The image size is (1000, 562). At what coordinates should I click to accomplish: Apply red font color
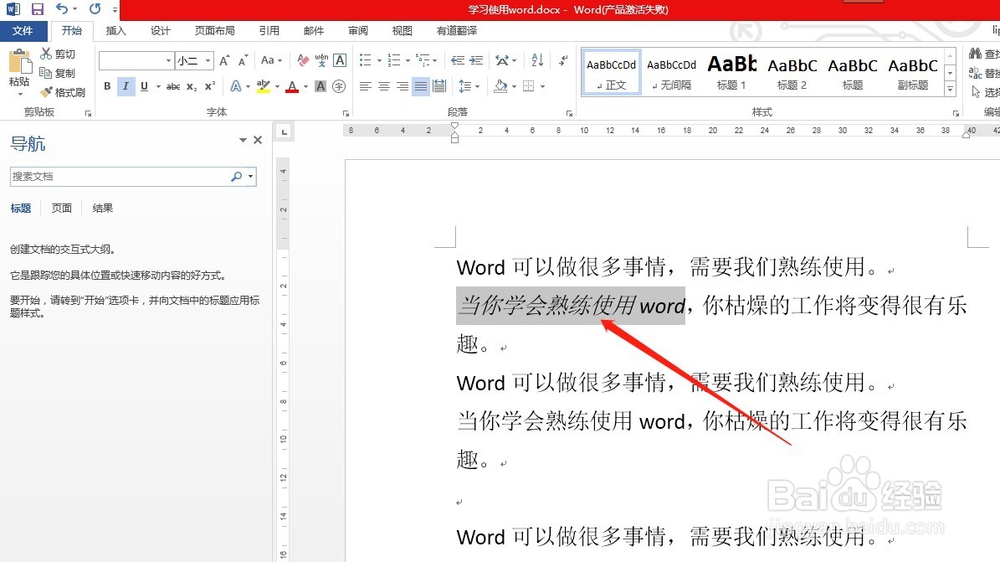tap(292, 86)
